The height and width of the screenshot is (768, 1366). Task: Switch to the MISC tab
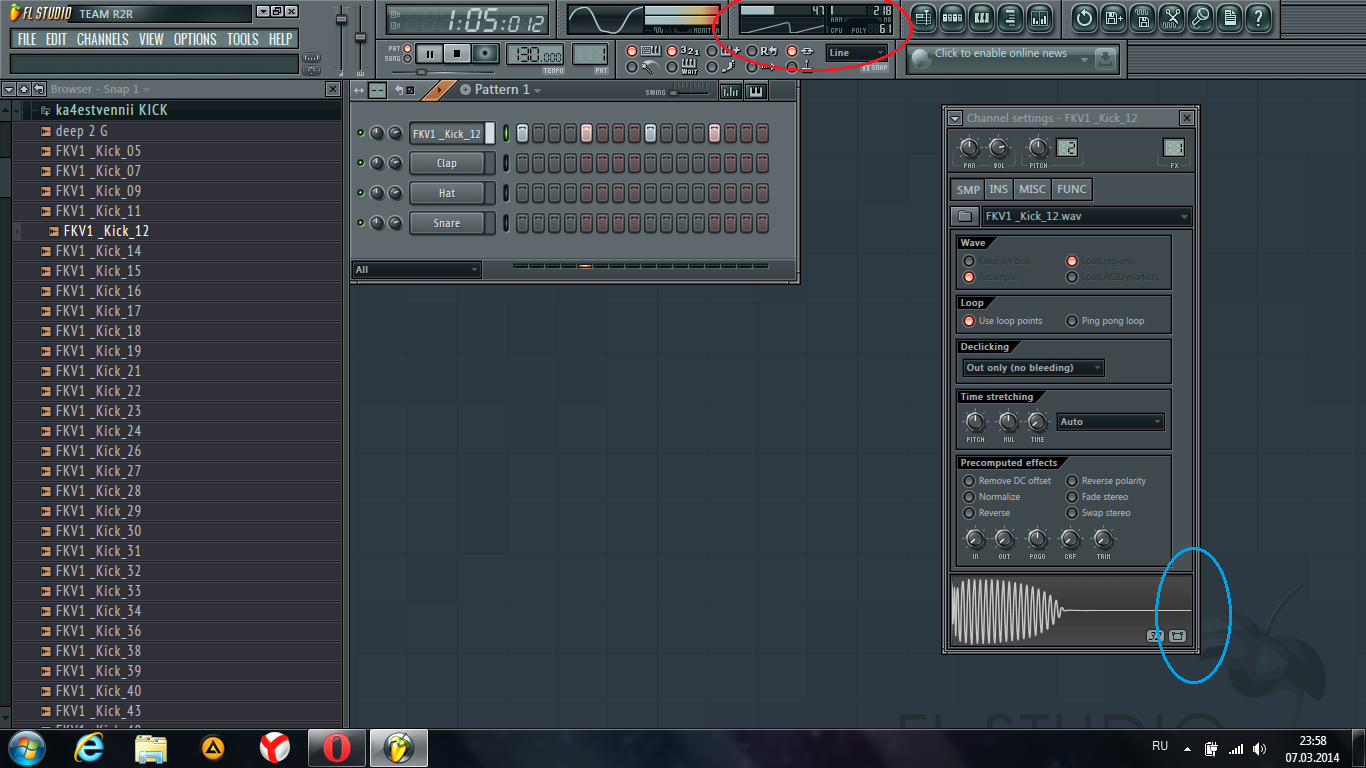1032,189
